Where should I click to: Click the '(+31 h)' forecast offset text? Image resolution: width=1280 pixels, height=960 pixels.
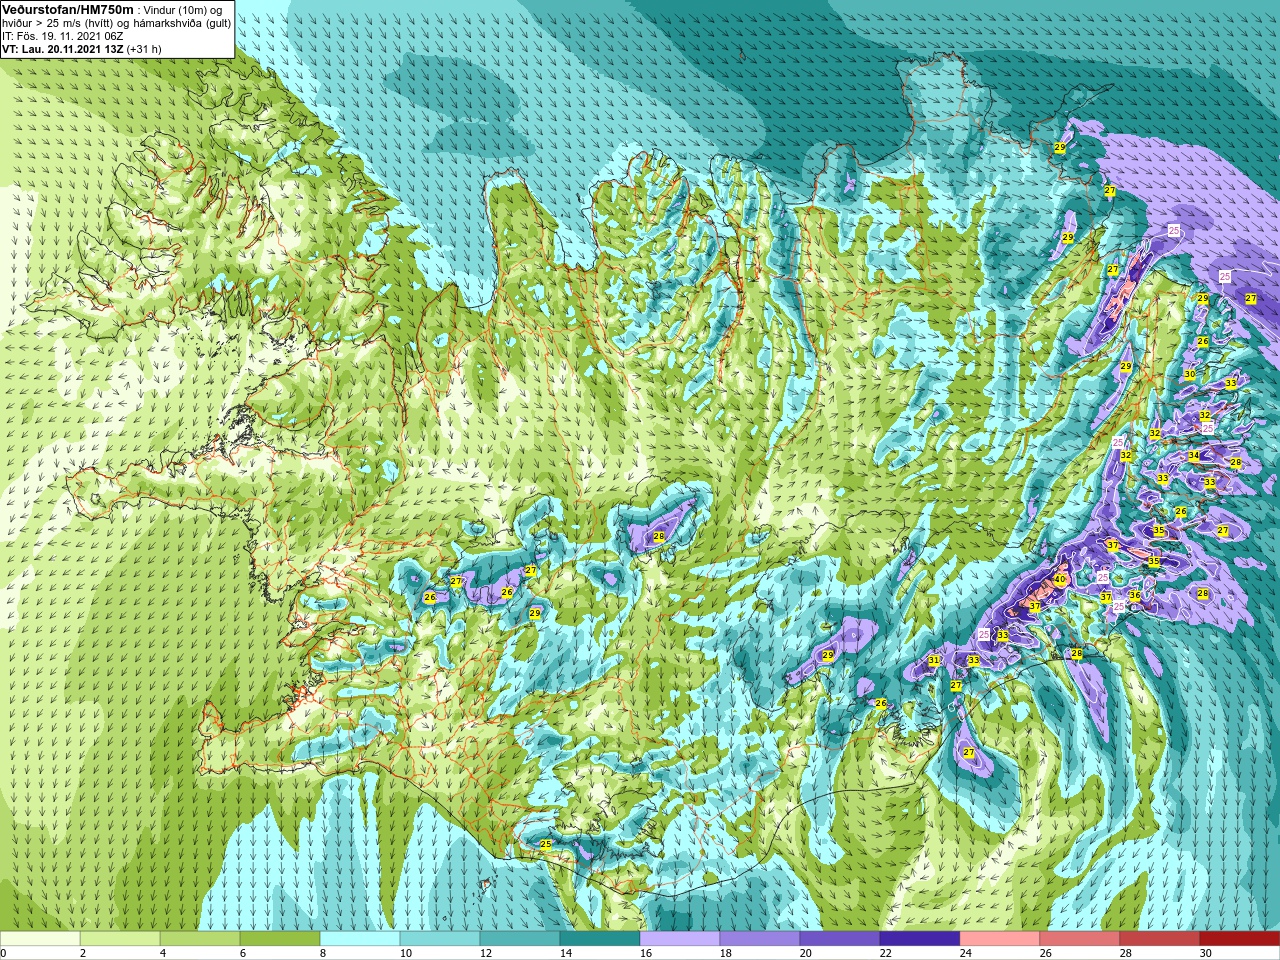(x=144, y=49)
